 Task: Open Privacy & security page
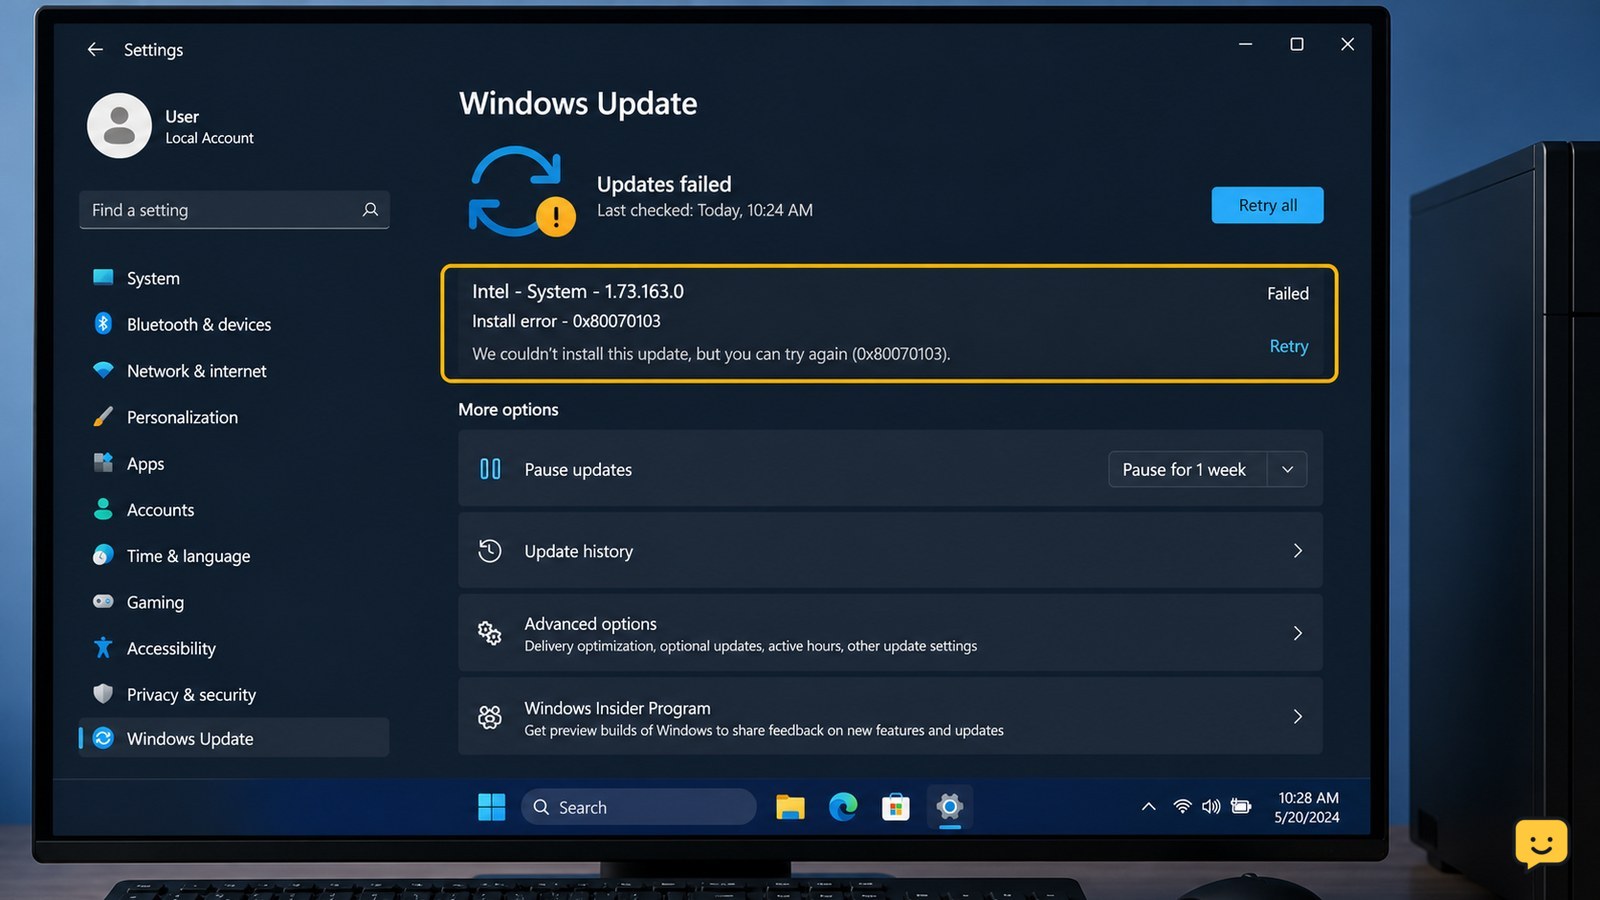(x=234, y=694)
